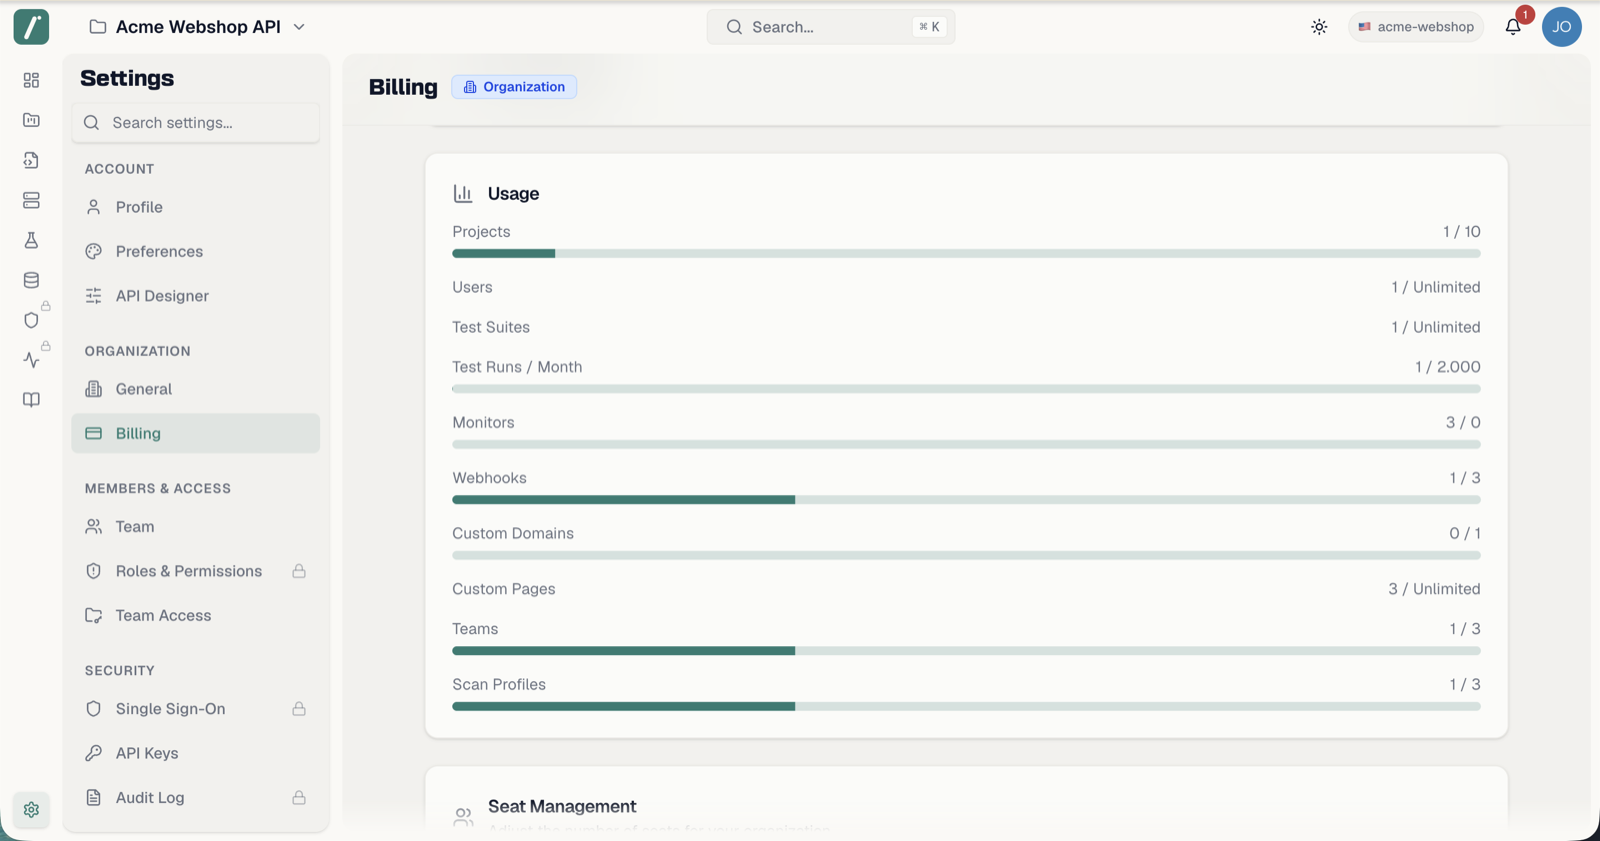Click the Projects usage progress bar
This screenshot has width=1600, height=841.
[x=966, y=254]
